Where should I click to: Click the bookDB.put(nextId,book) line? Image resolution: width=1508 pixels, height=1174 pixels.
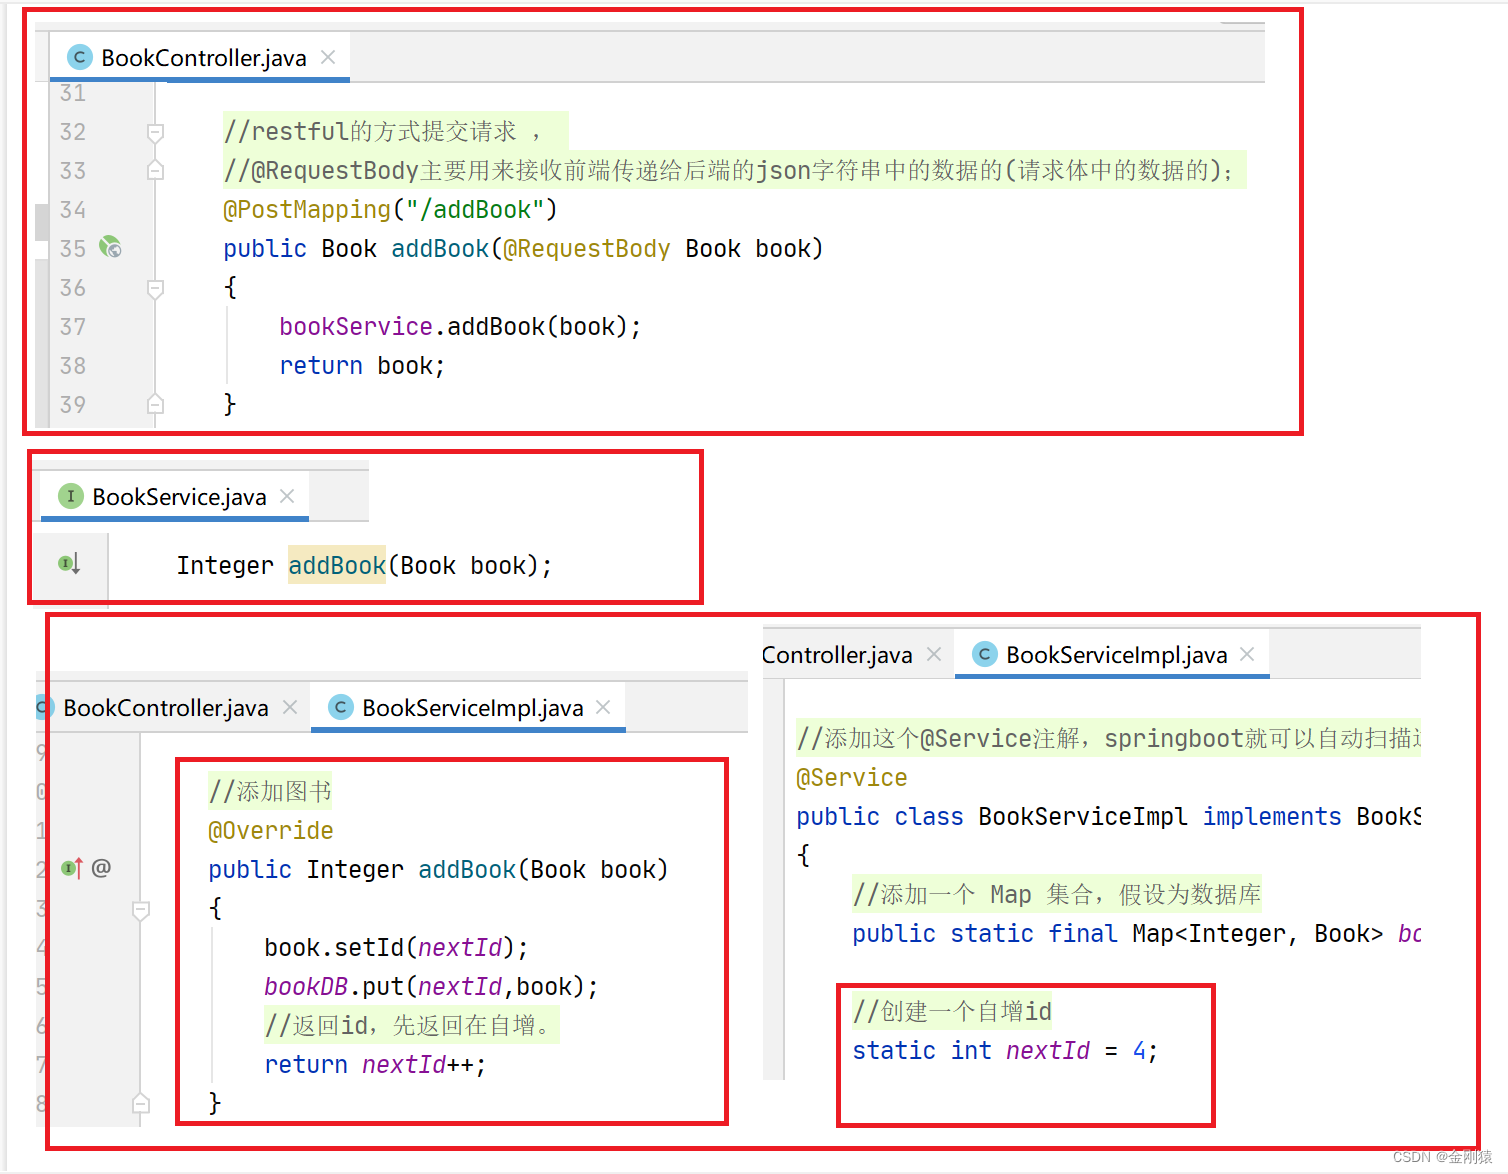431,986
